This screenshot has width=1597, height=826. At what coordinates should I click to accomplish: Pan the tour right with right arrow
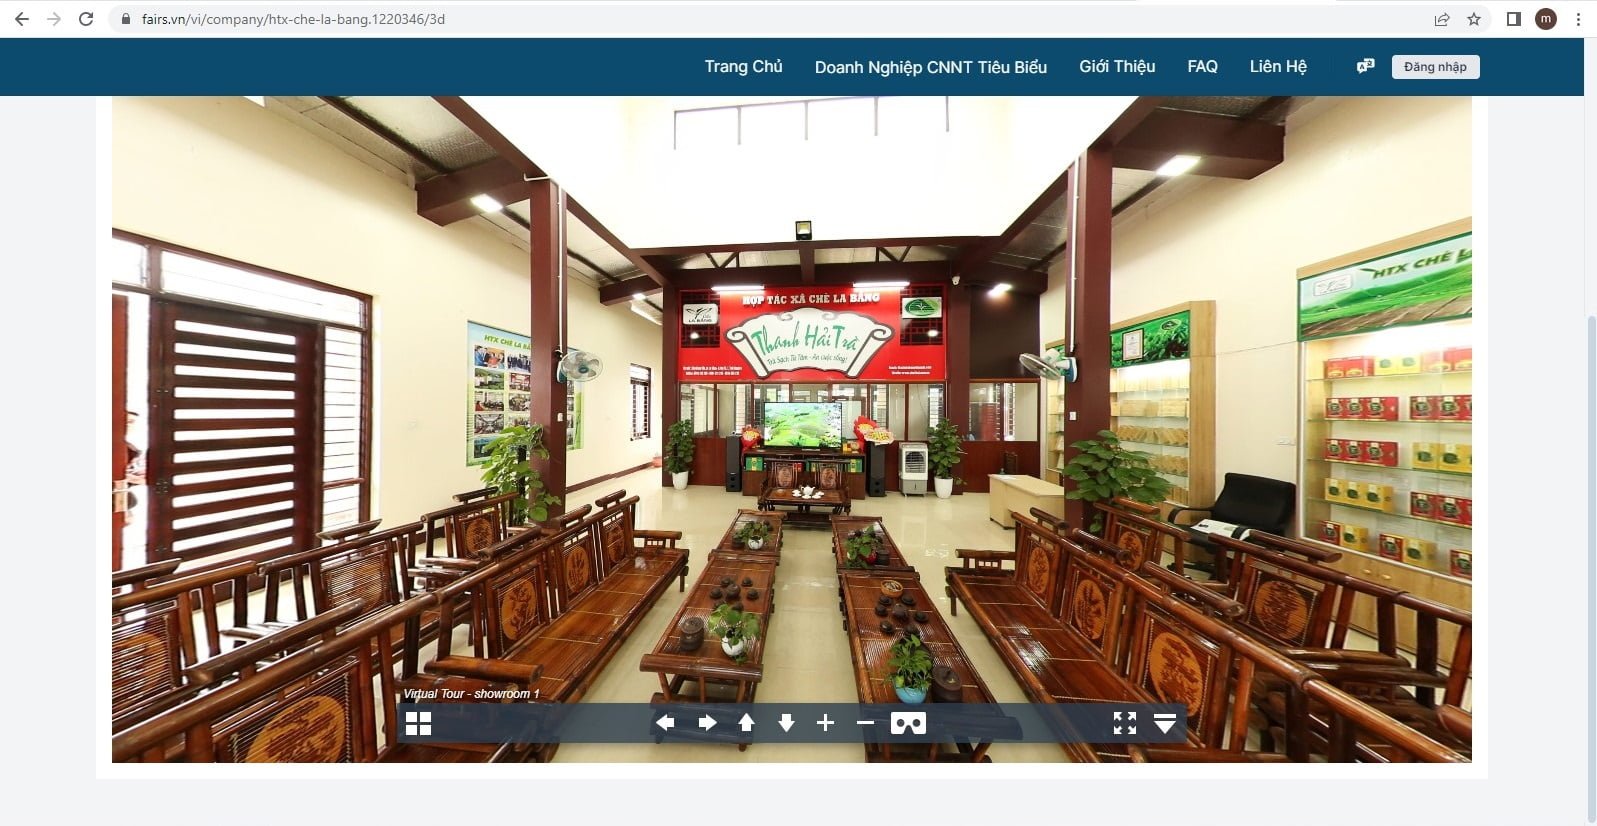tap(707, 723)
